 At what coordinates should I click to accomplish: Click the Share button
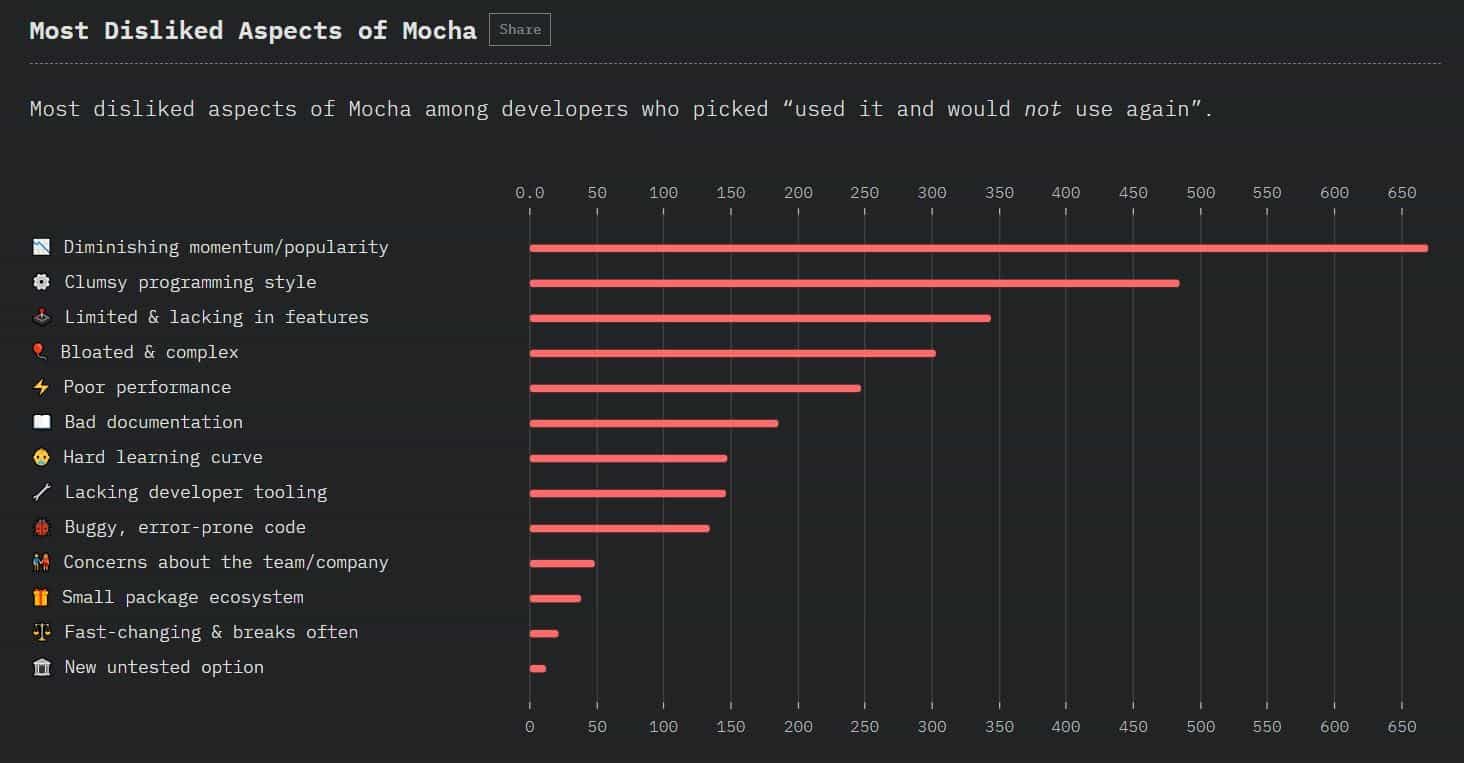pos(519,30)
